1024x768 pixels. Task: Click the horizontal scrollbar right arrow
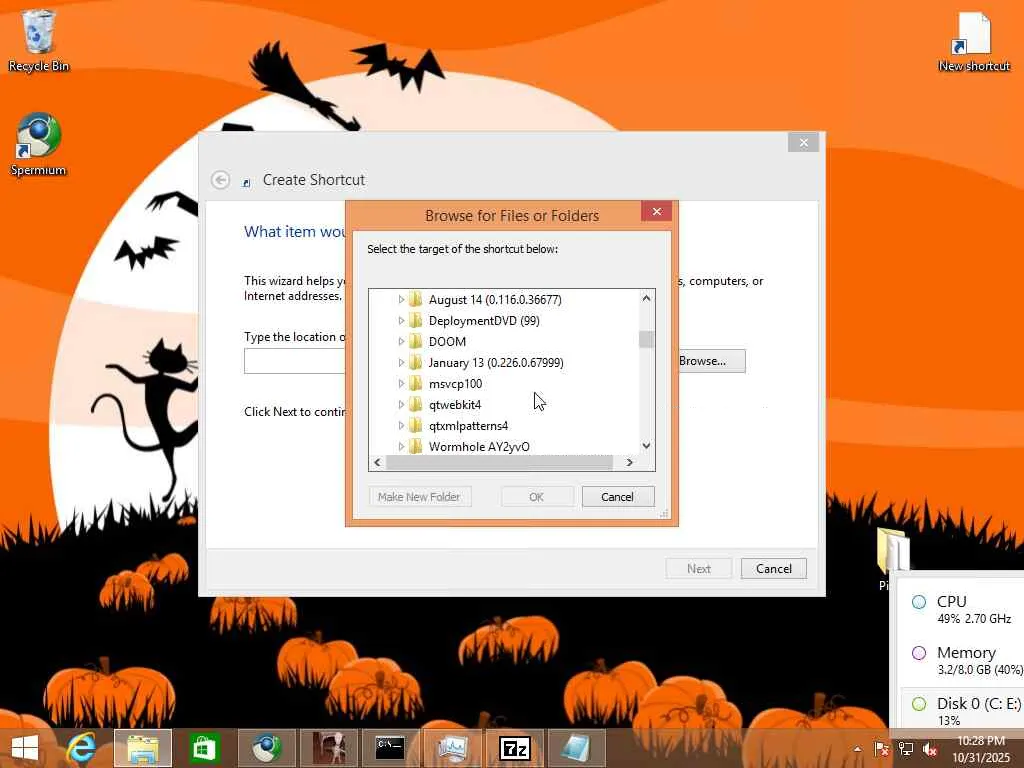point(630,462)
